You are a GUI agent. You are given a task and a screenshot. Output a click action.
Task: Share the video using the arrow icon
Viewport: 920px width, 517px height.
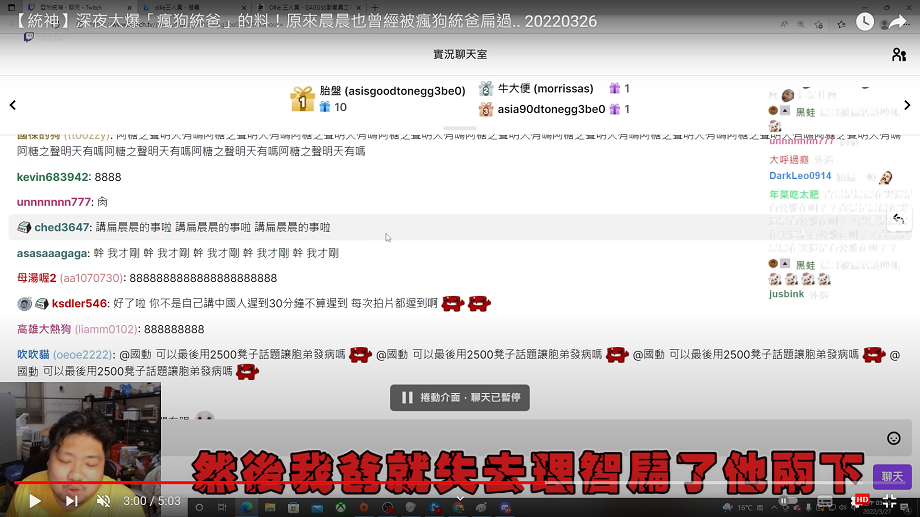click(898, 22)
